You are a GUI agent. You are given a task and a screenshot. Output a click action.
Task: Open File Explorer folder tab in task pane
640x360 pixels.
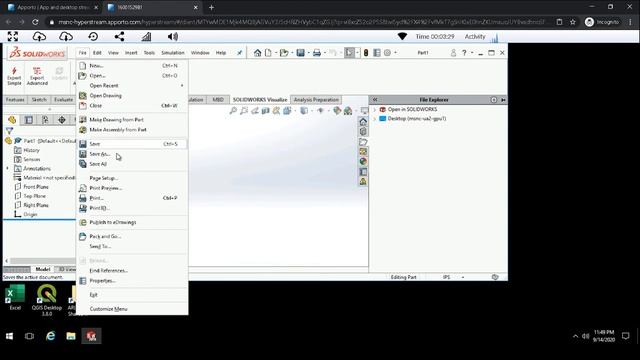point(363,142)
